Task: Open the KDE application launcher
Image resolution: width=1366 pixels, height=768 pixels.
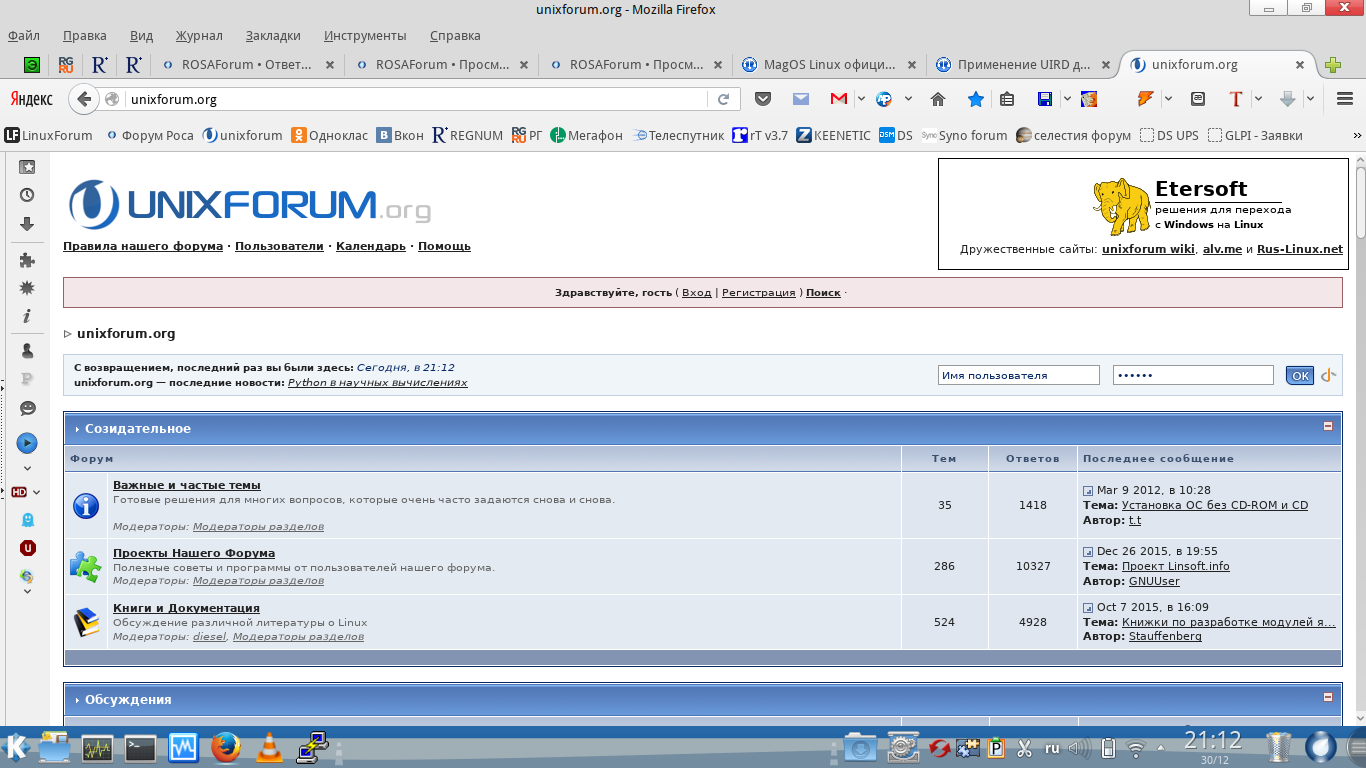Action: (x=16, y=747)
